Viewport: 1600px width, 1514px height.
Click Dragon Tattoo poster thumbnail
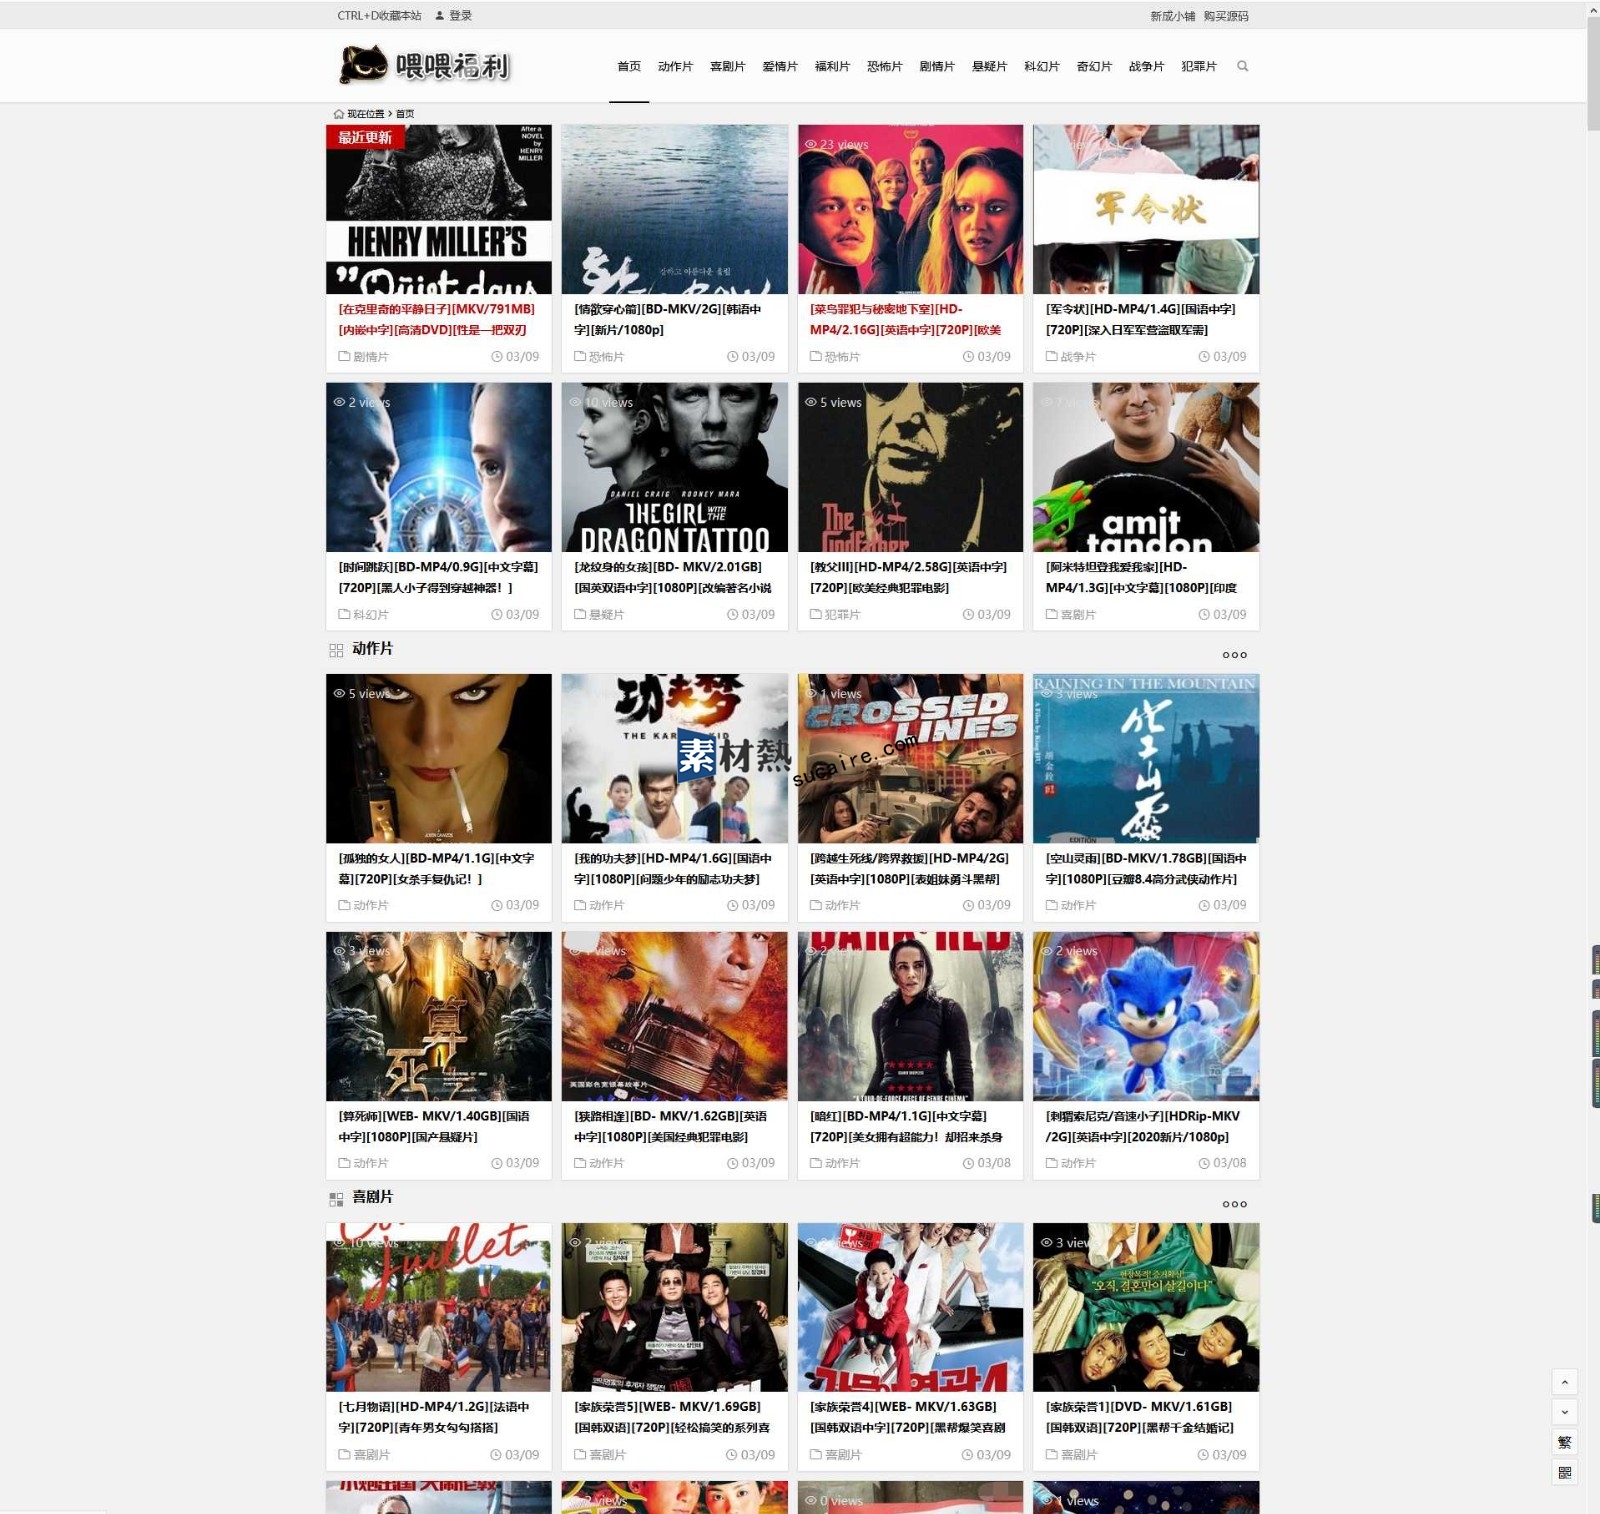pyautogui.click(x=675, y=467)
